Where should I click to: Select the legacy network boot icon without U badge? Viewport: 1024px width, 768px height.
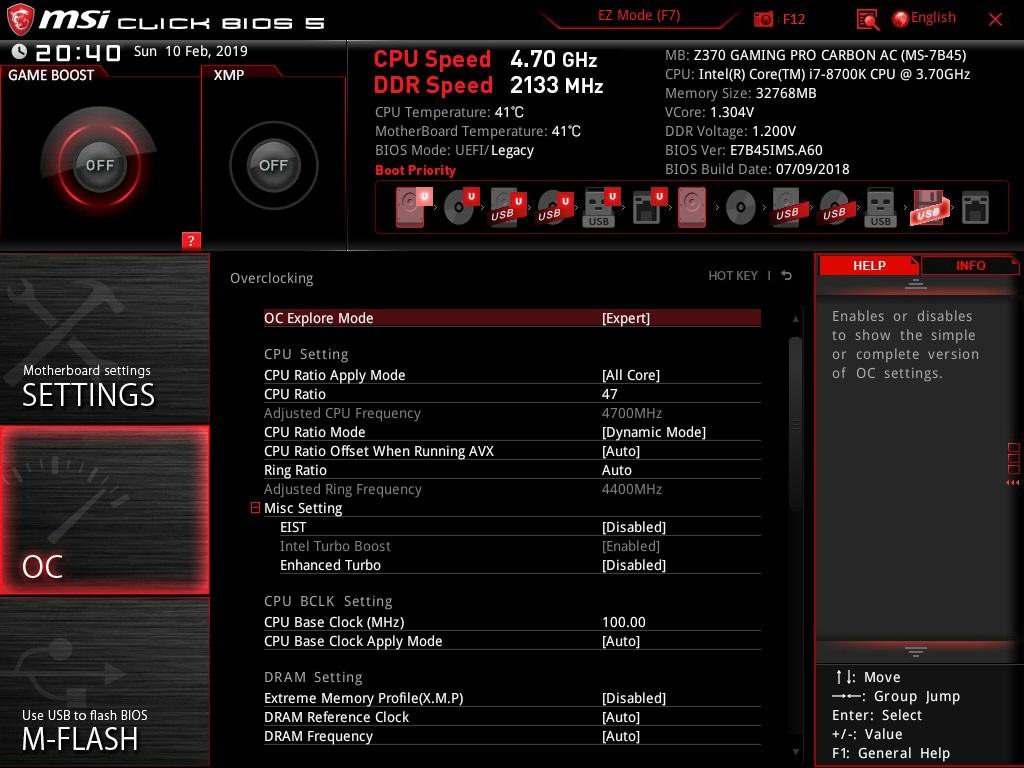pos(975,208)
